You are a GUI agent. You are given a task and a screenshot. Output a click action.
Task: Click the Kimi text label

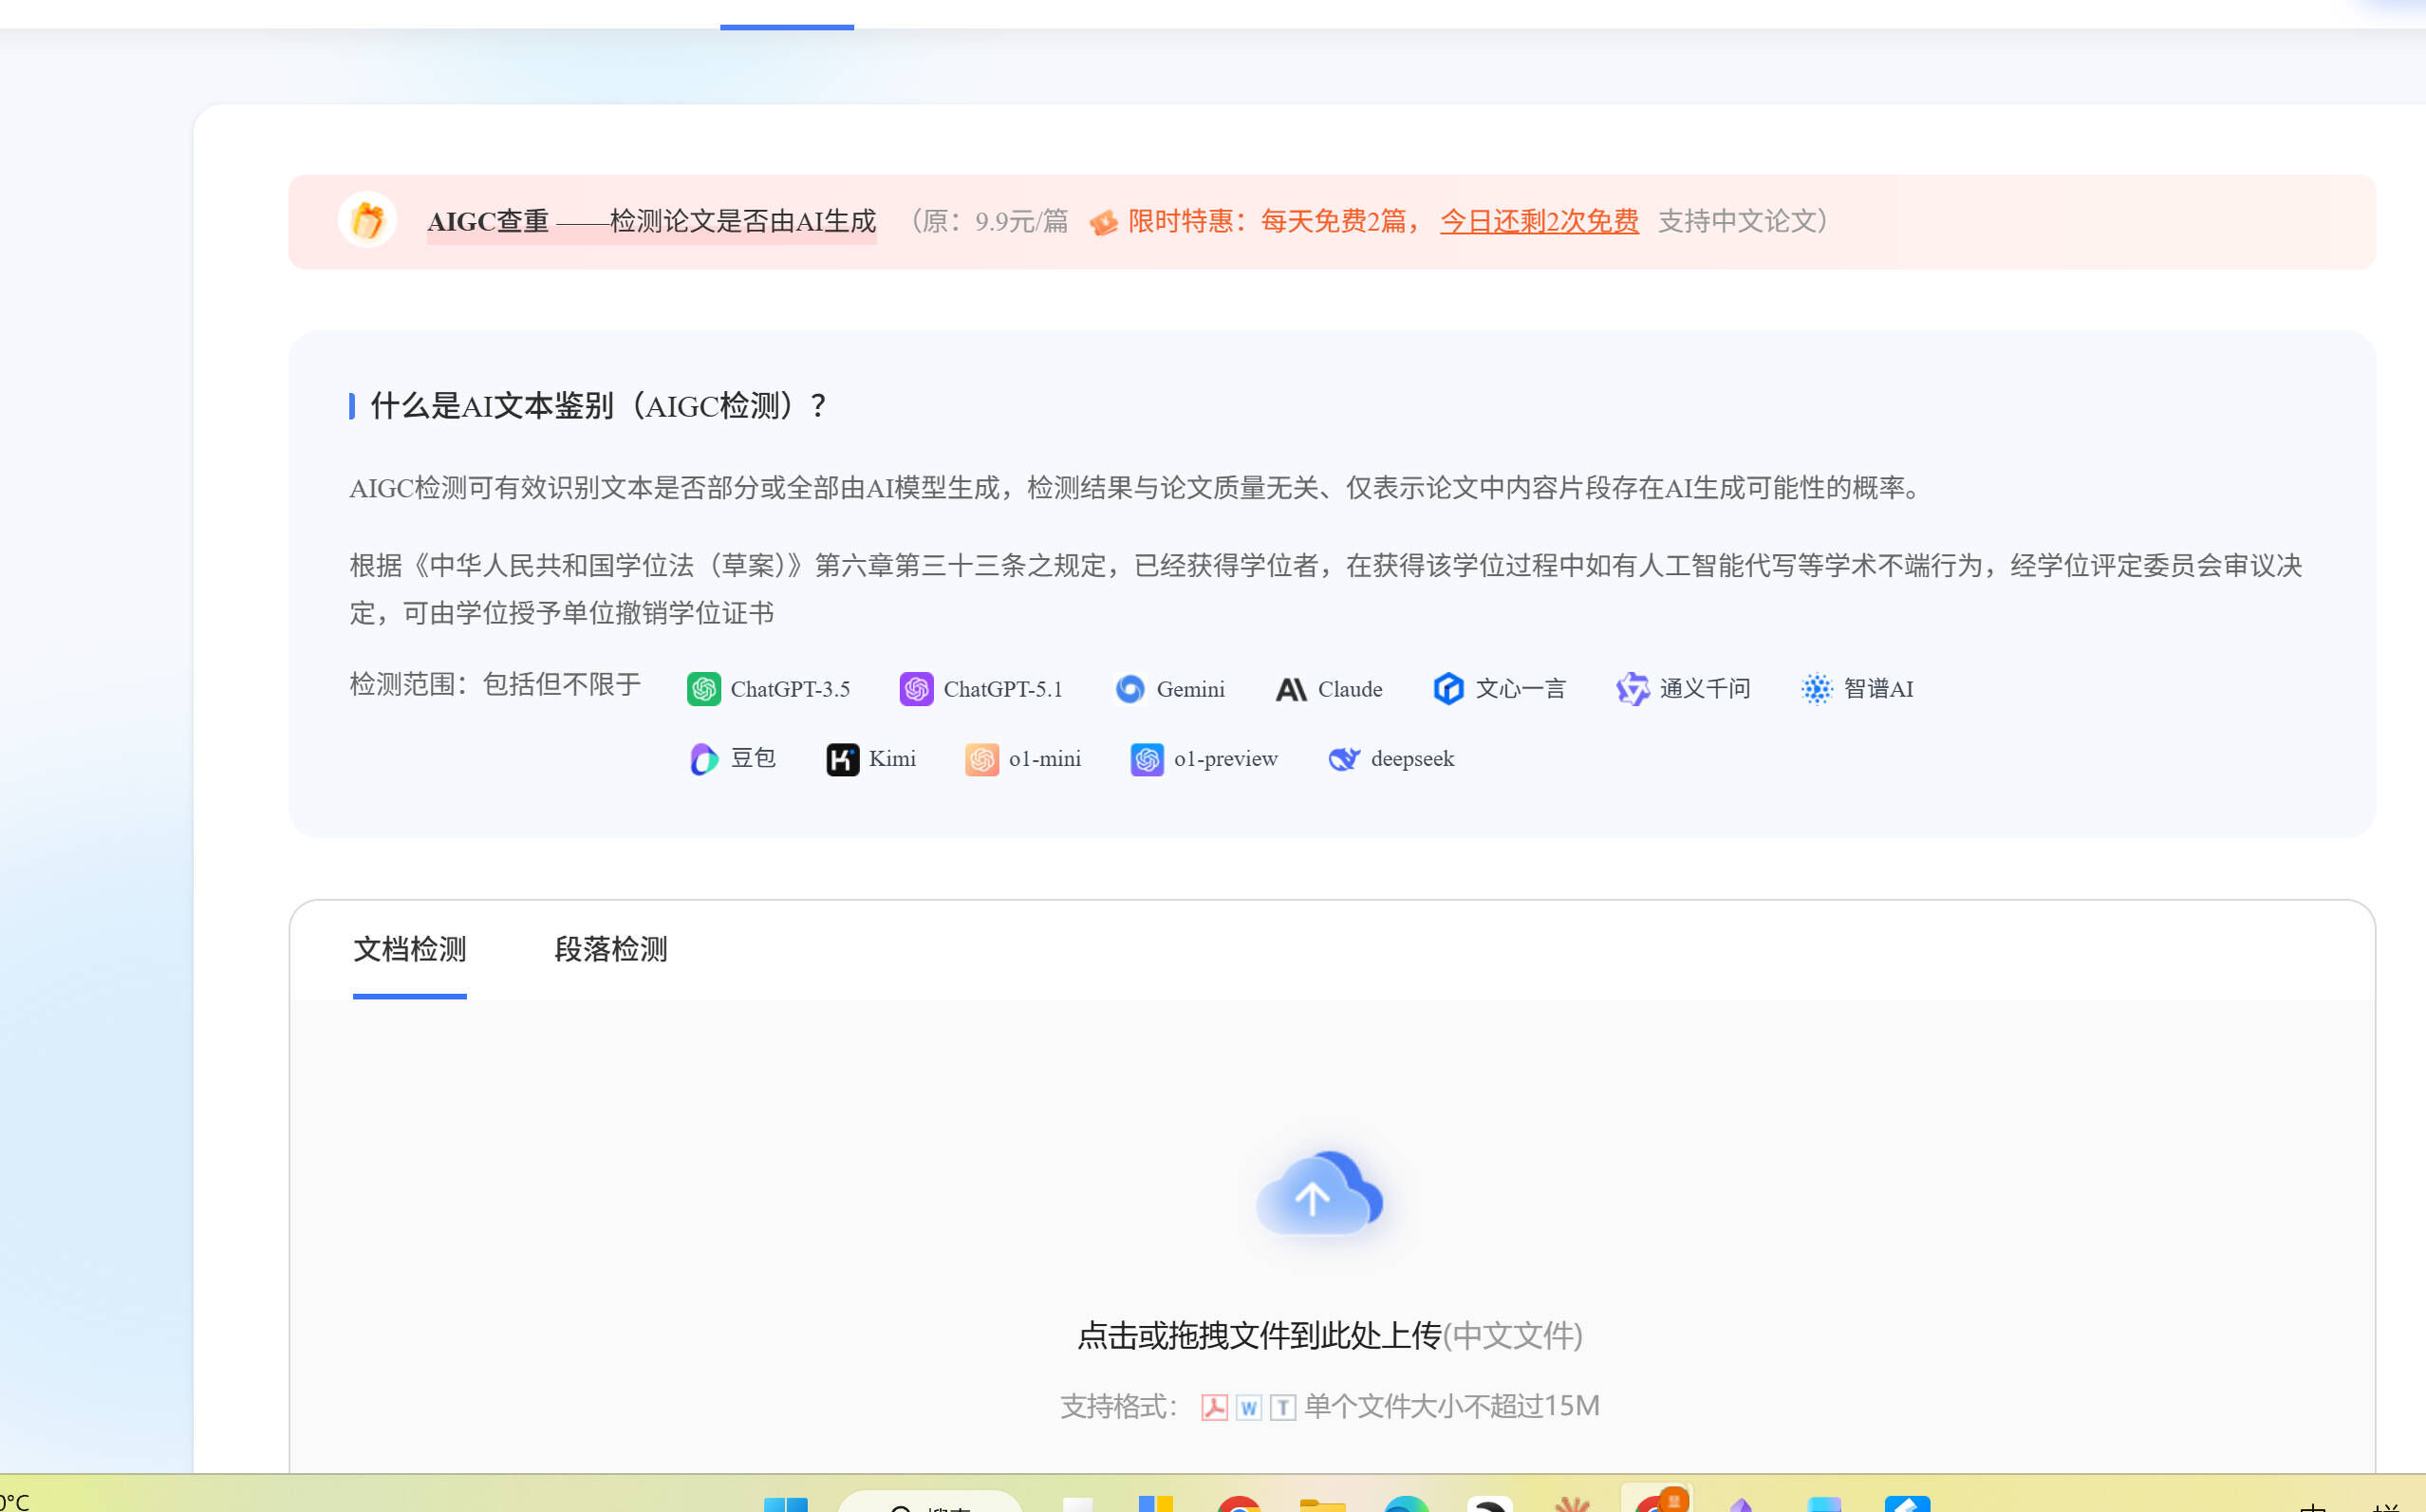[x=892, y=759]
